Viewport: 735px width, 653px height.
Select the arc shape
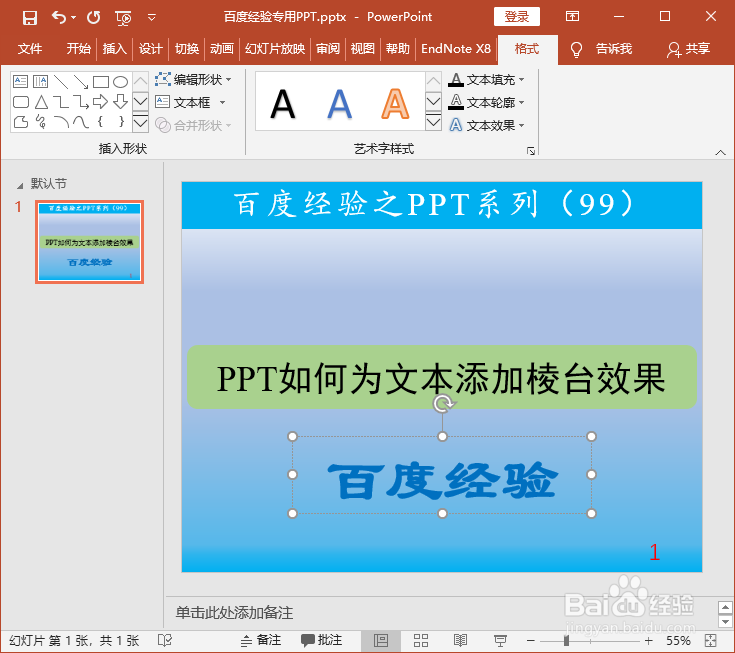61,122
